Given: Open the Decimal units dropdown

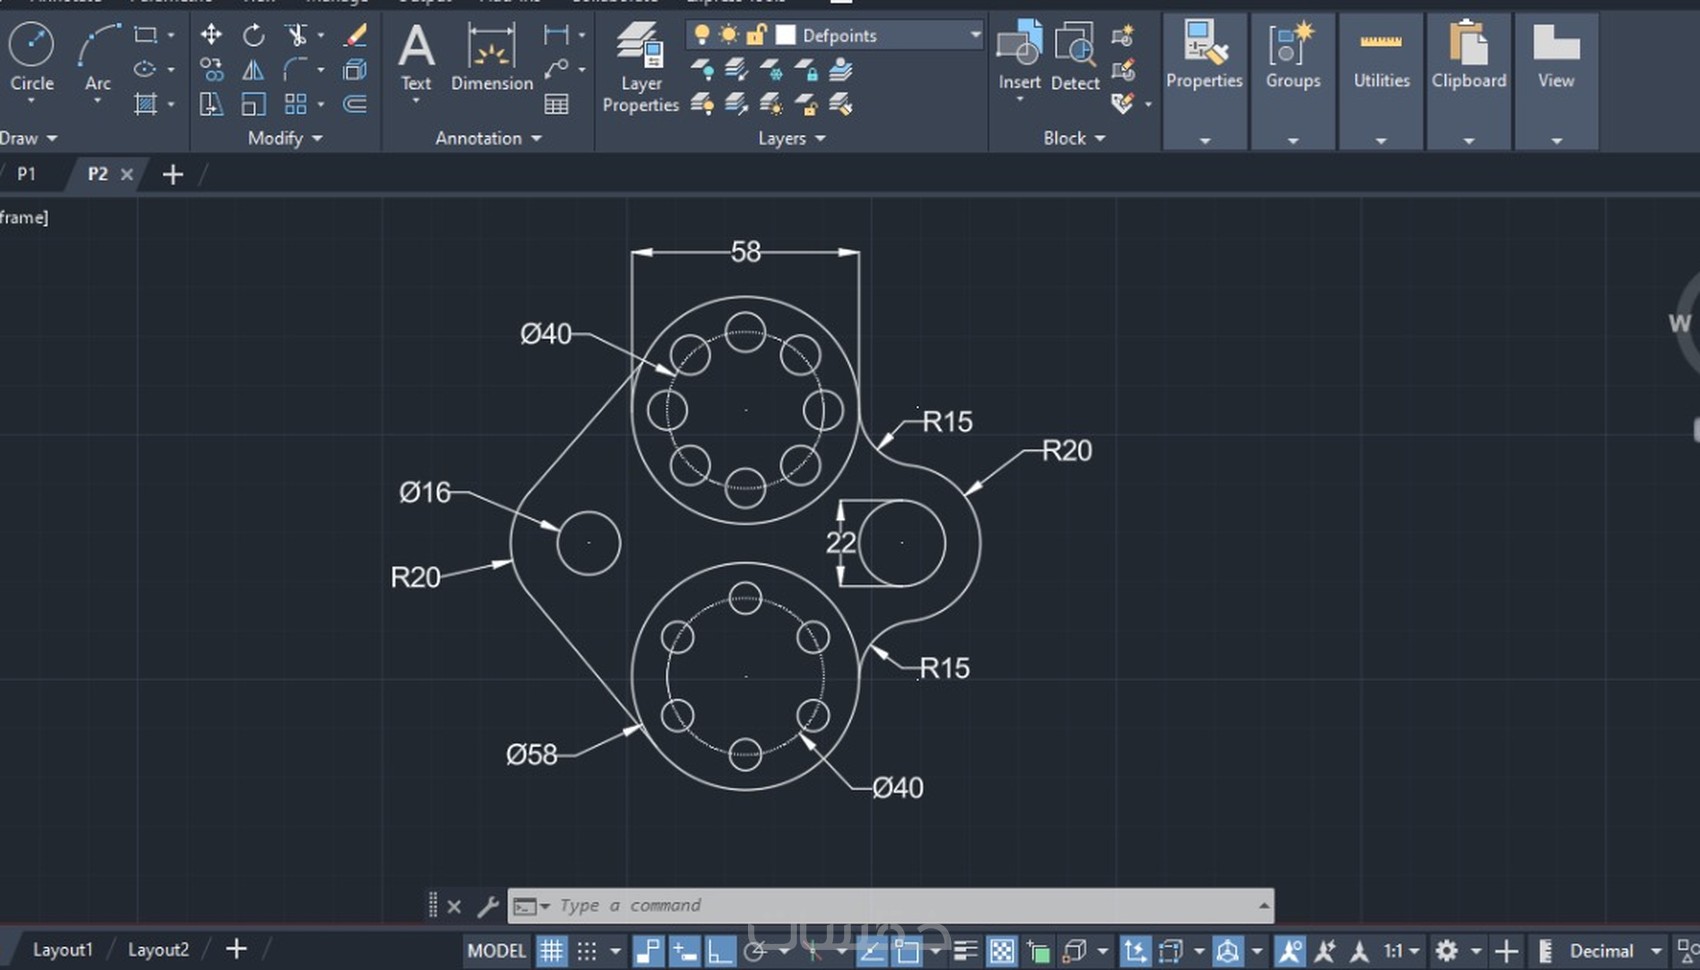Looking at the screenshot, I should [1656, 950].
